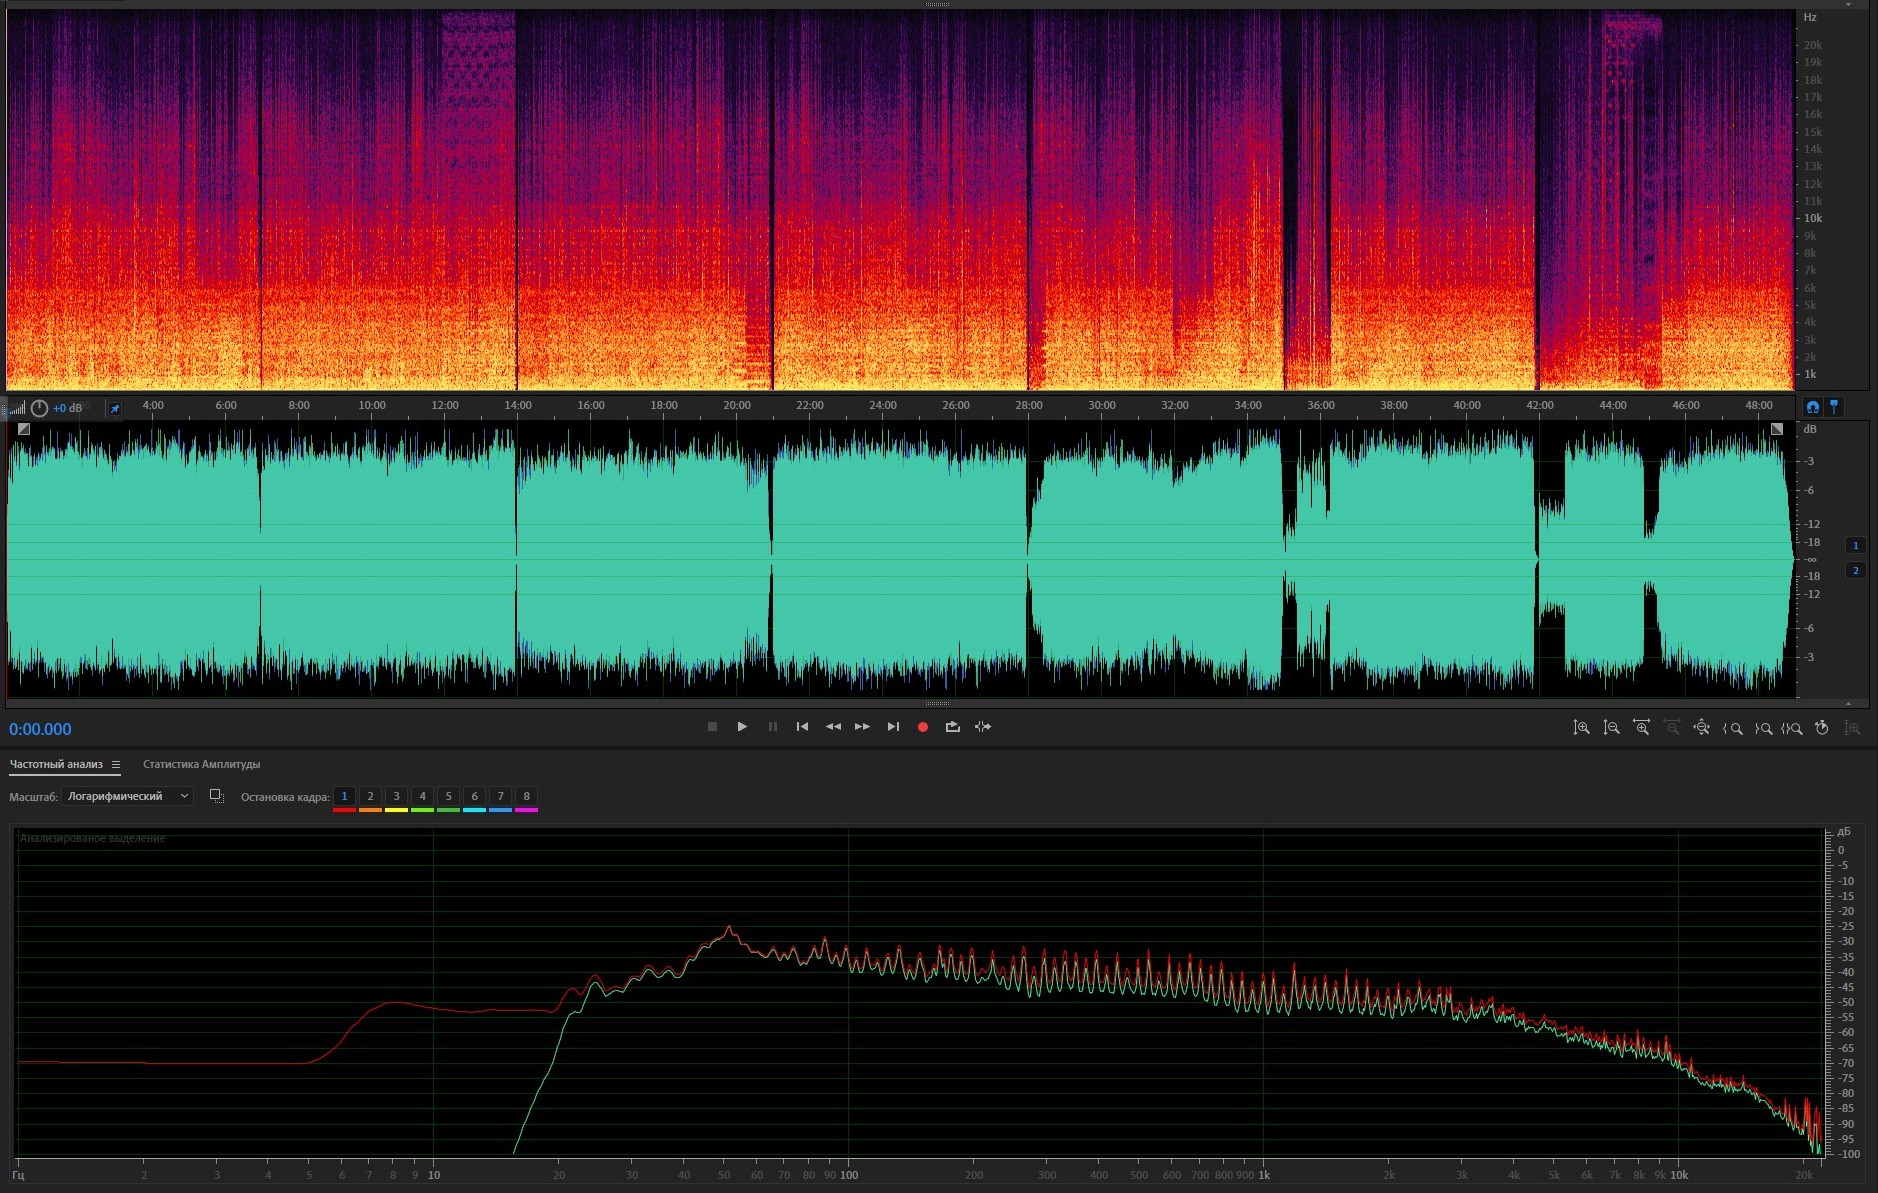The height and width of the screenshot is (1193, 1878).
Task: Toggle loop playback icon
Action: pos(952,727)
